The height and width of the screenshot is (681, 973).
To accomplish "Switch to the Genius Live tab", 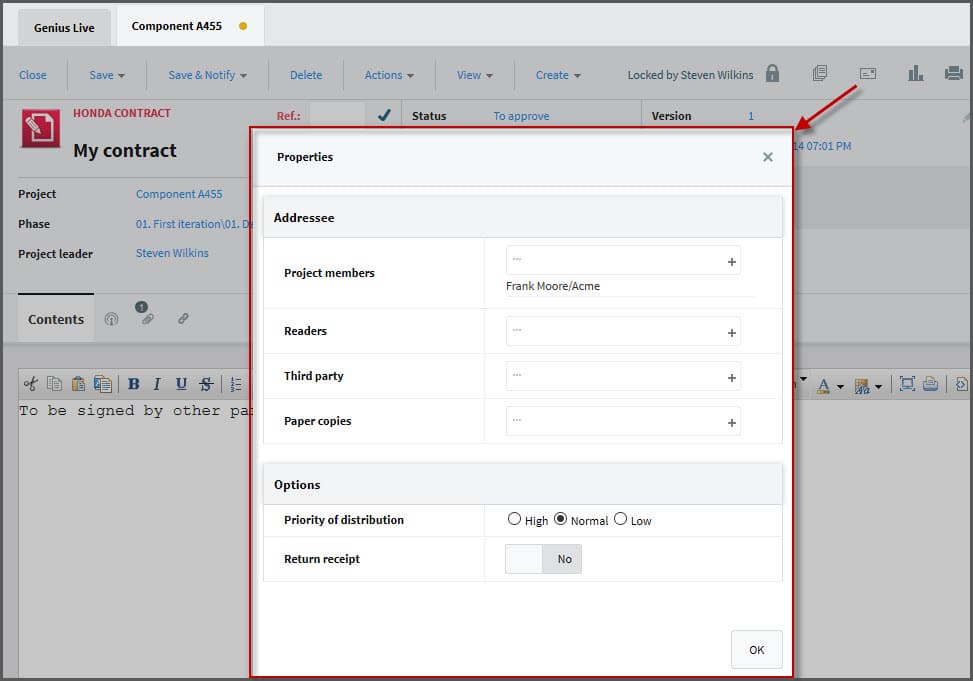I will pyautogui.click(x=64, y=28).
